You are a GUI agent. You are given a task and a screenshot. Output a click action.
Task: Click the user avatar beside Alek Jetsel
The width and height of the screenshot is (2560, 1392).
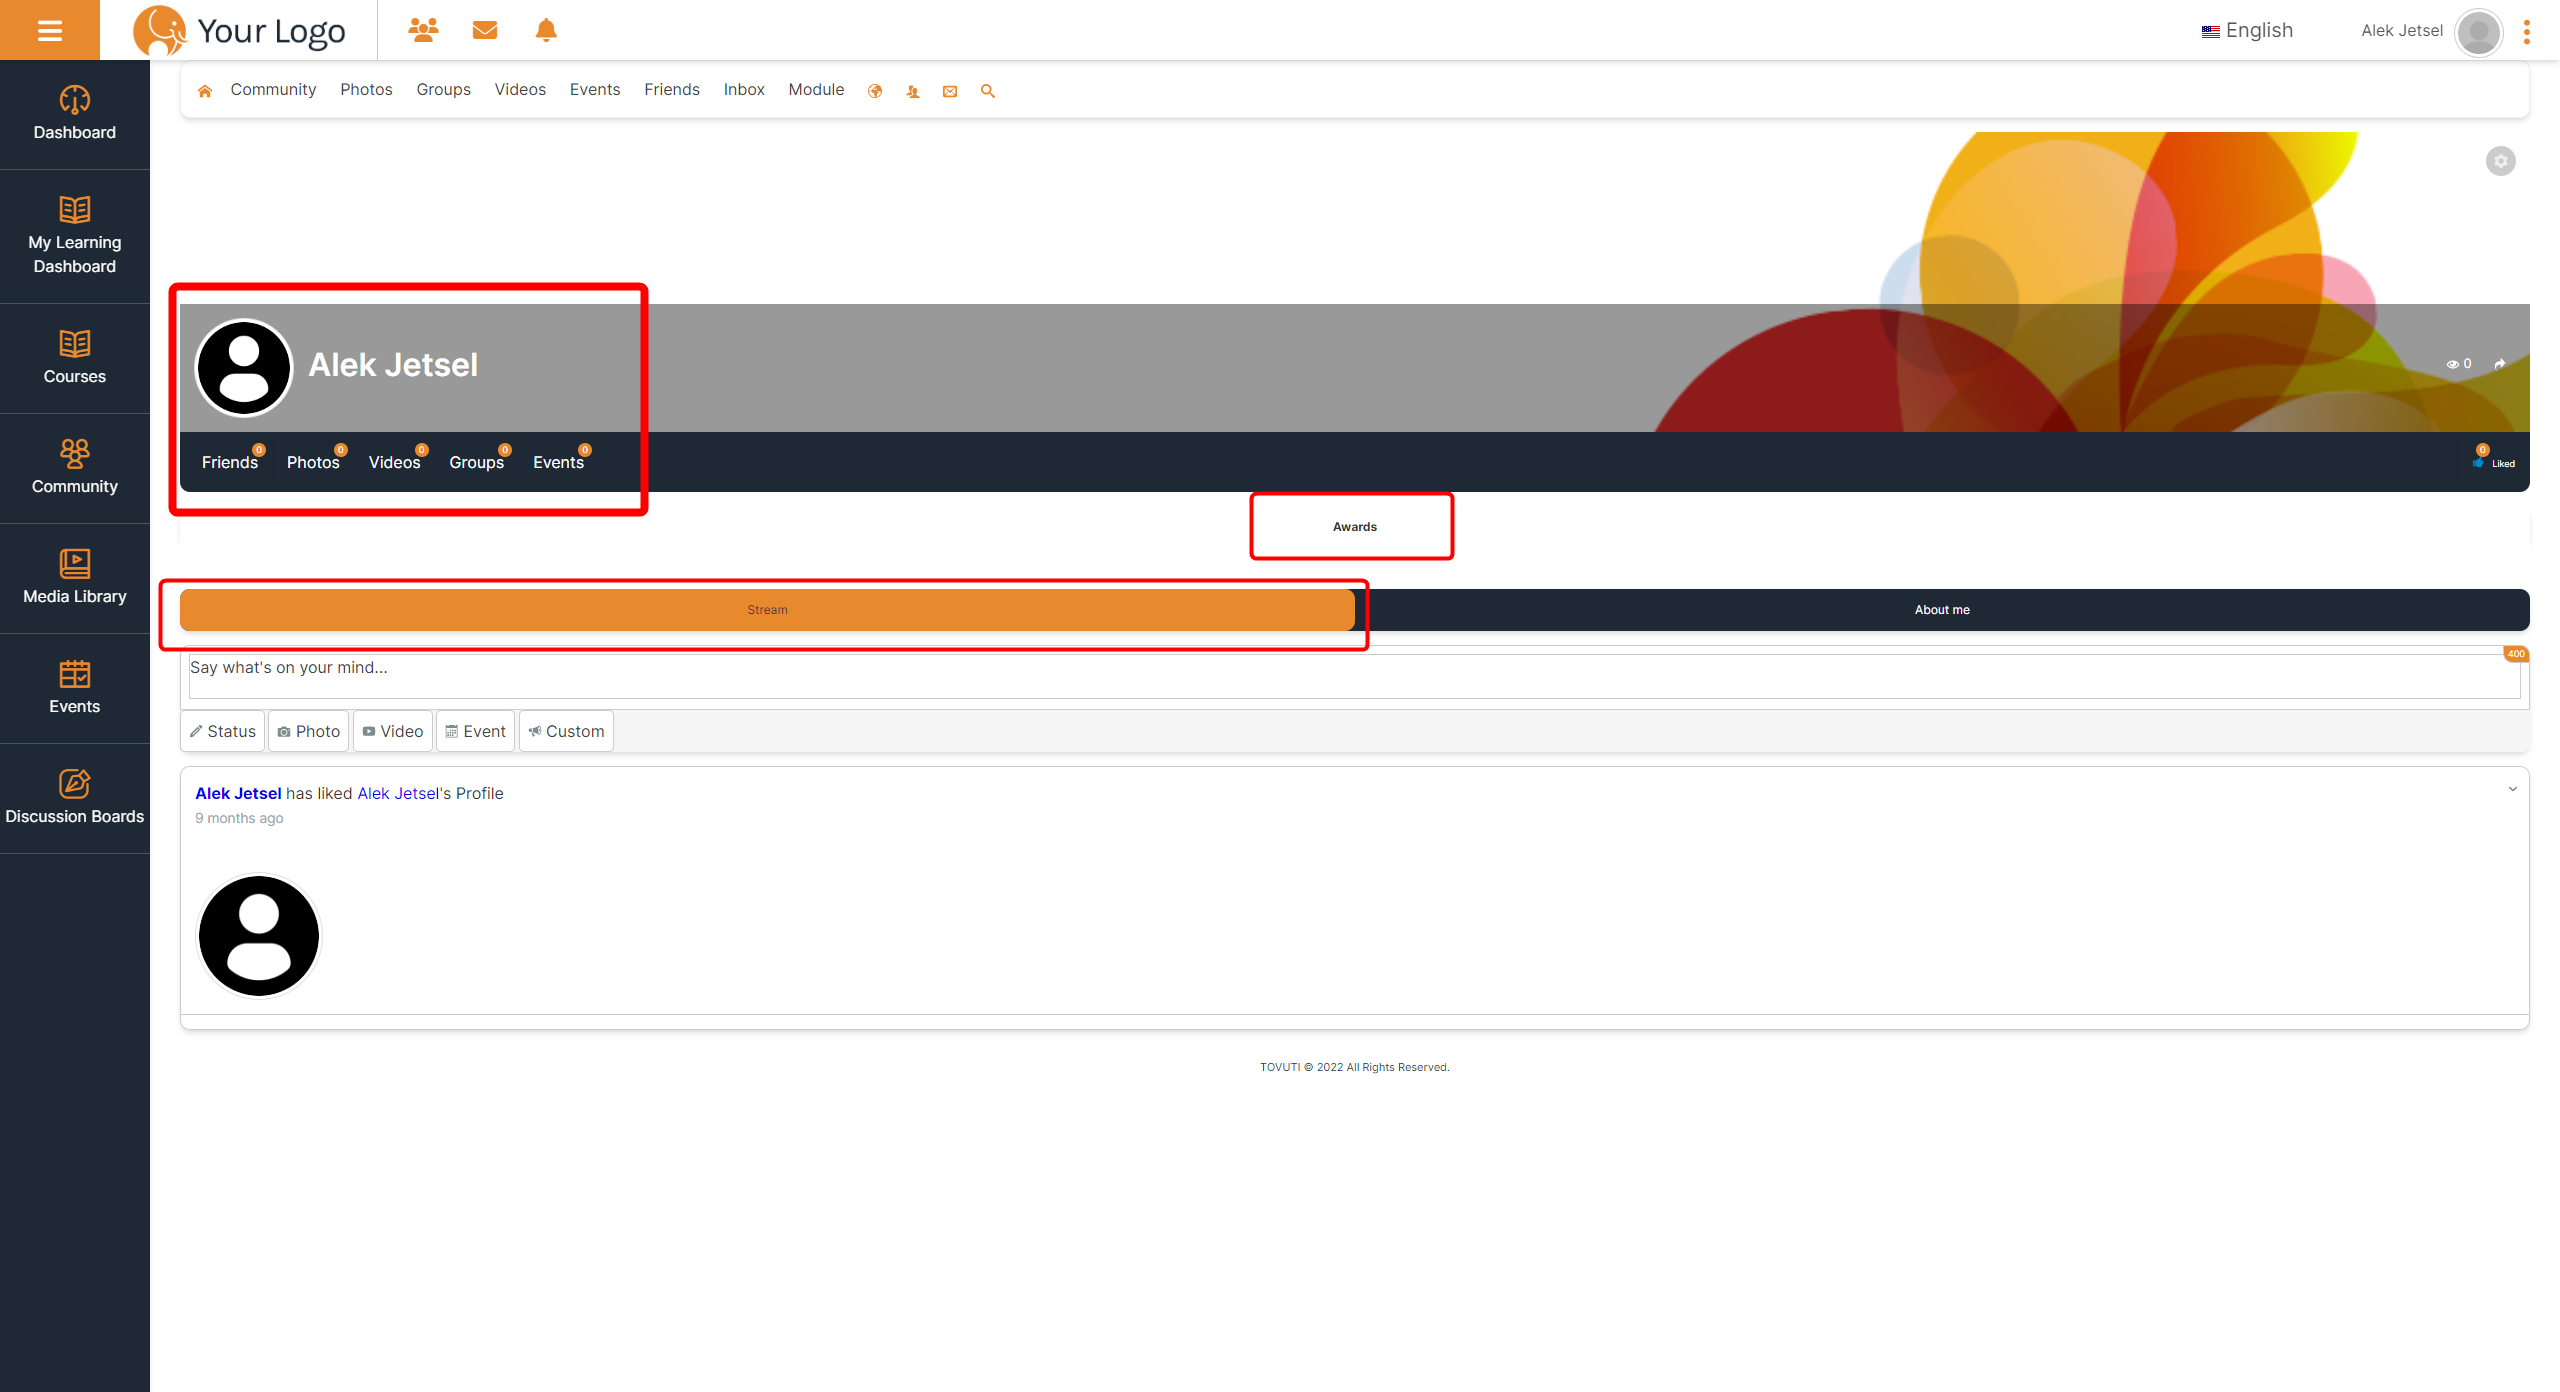coord(2479,33)
